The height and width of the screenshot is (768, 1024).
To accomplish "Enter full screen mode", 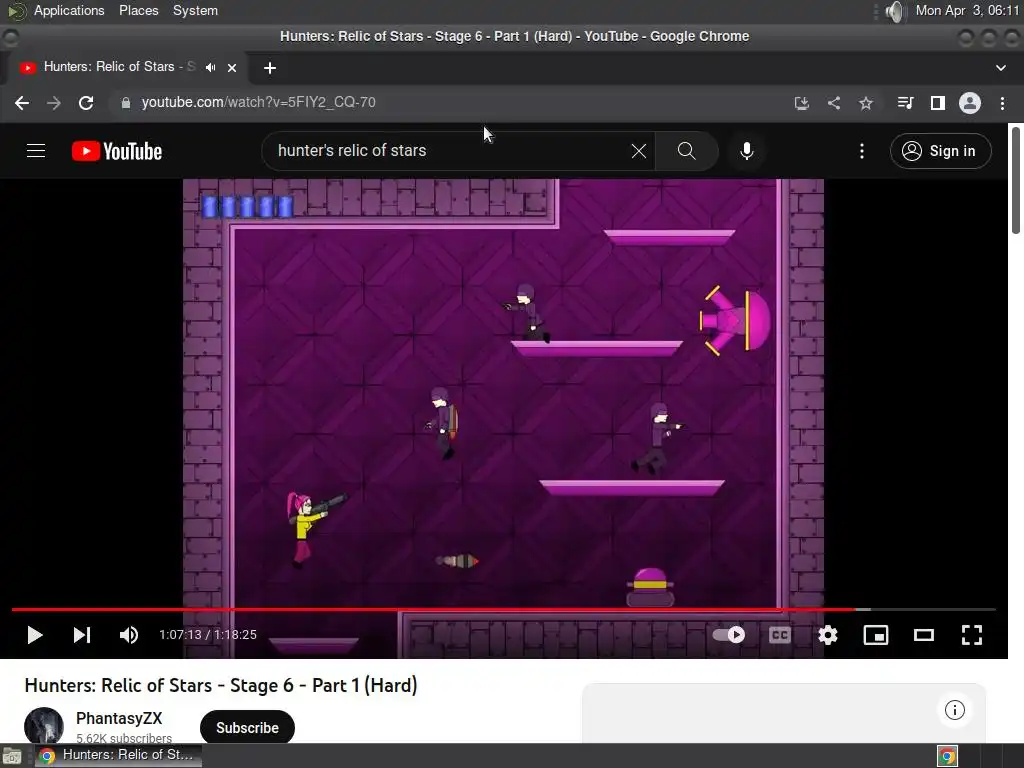I will 972,635.
